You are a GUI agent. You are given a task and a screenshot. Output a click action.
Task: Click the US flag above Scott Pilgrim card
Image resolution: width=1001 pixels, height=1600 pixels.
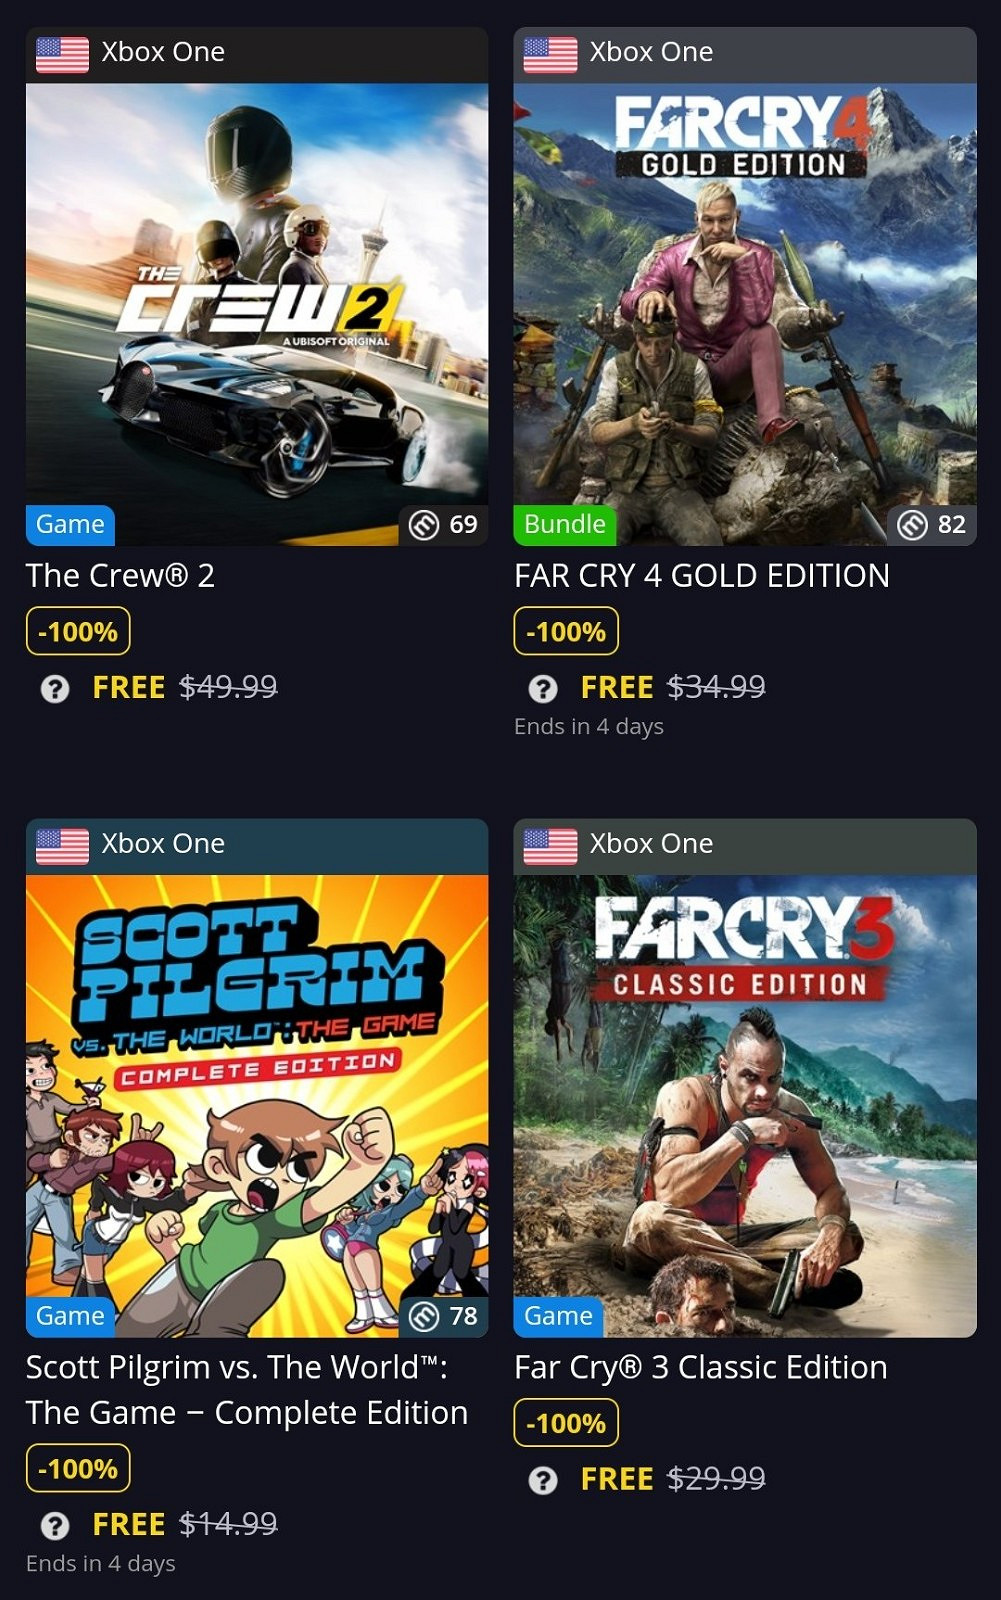tap(62, 846)
